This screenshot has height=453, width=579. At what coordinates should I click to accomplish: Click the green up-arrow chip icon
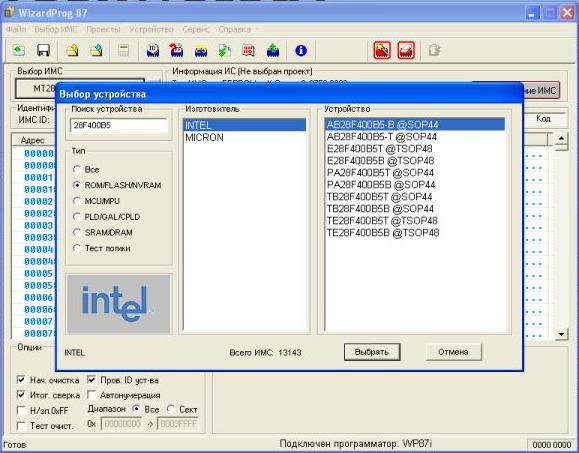[273, 50]
